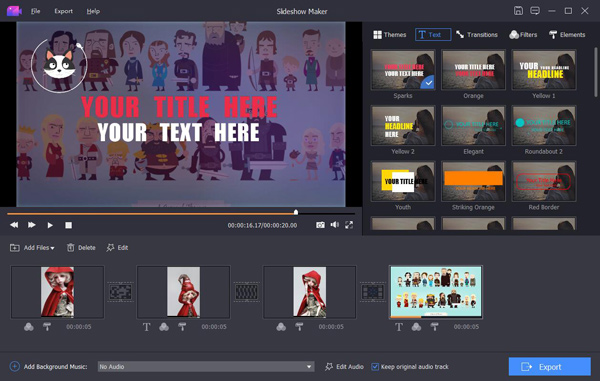Click the filter icon under the second clip
Viewport: 600px width, 381px height.
pos(164,327)
